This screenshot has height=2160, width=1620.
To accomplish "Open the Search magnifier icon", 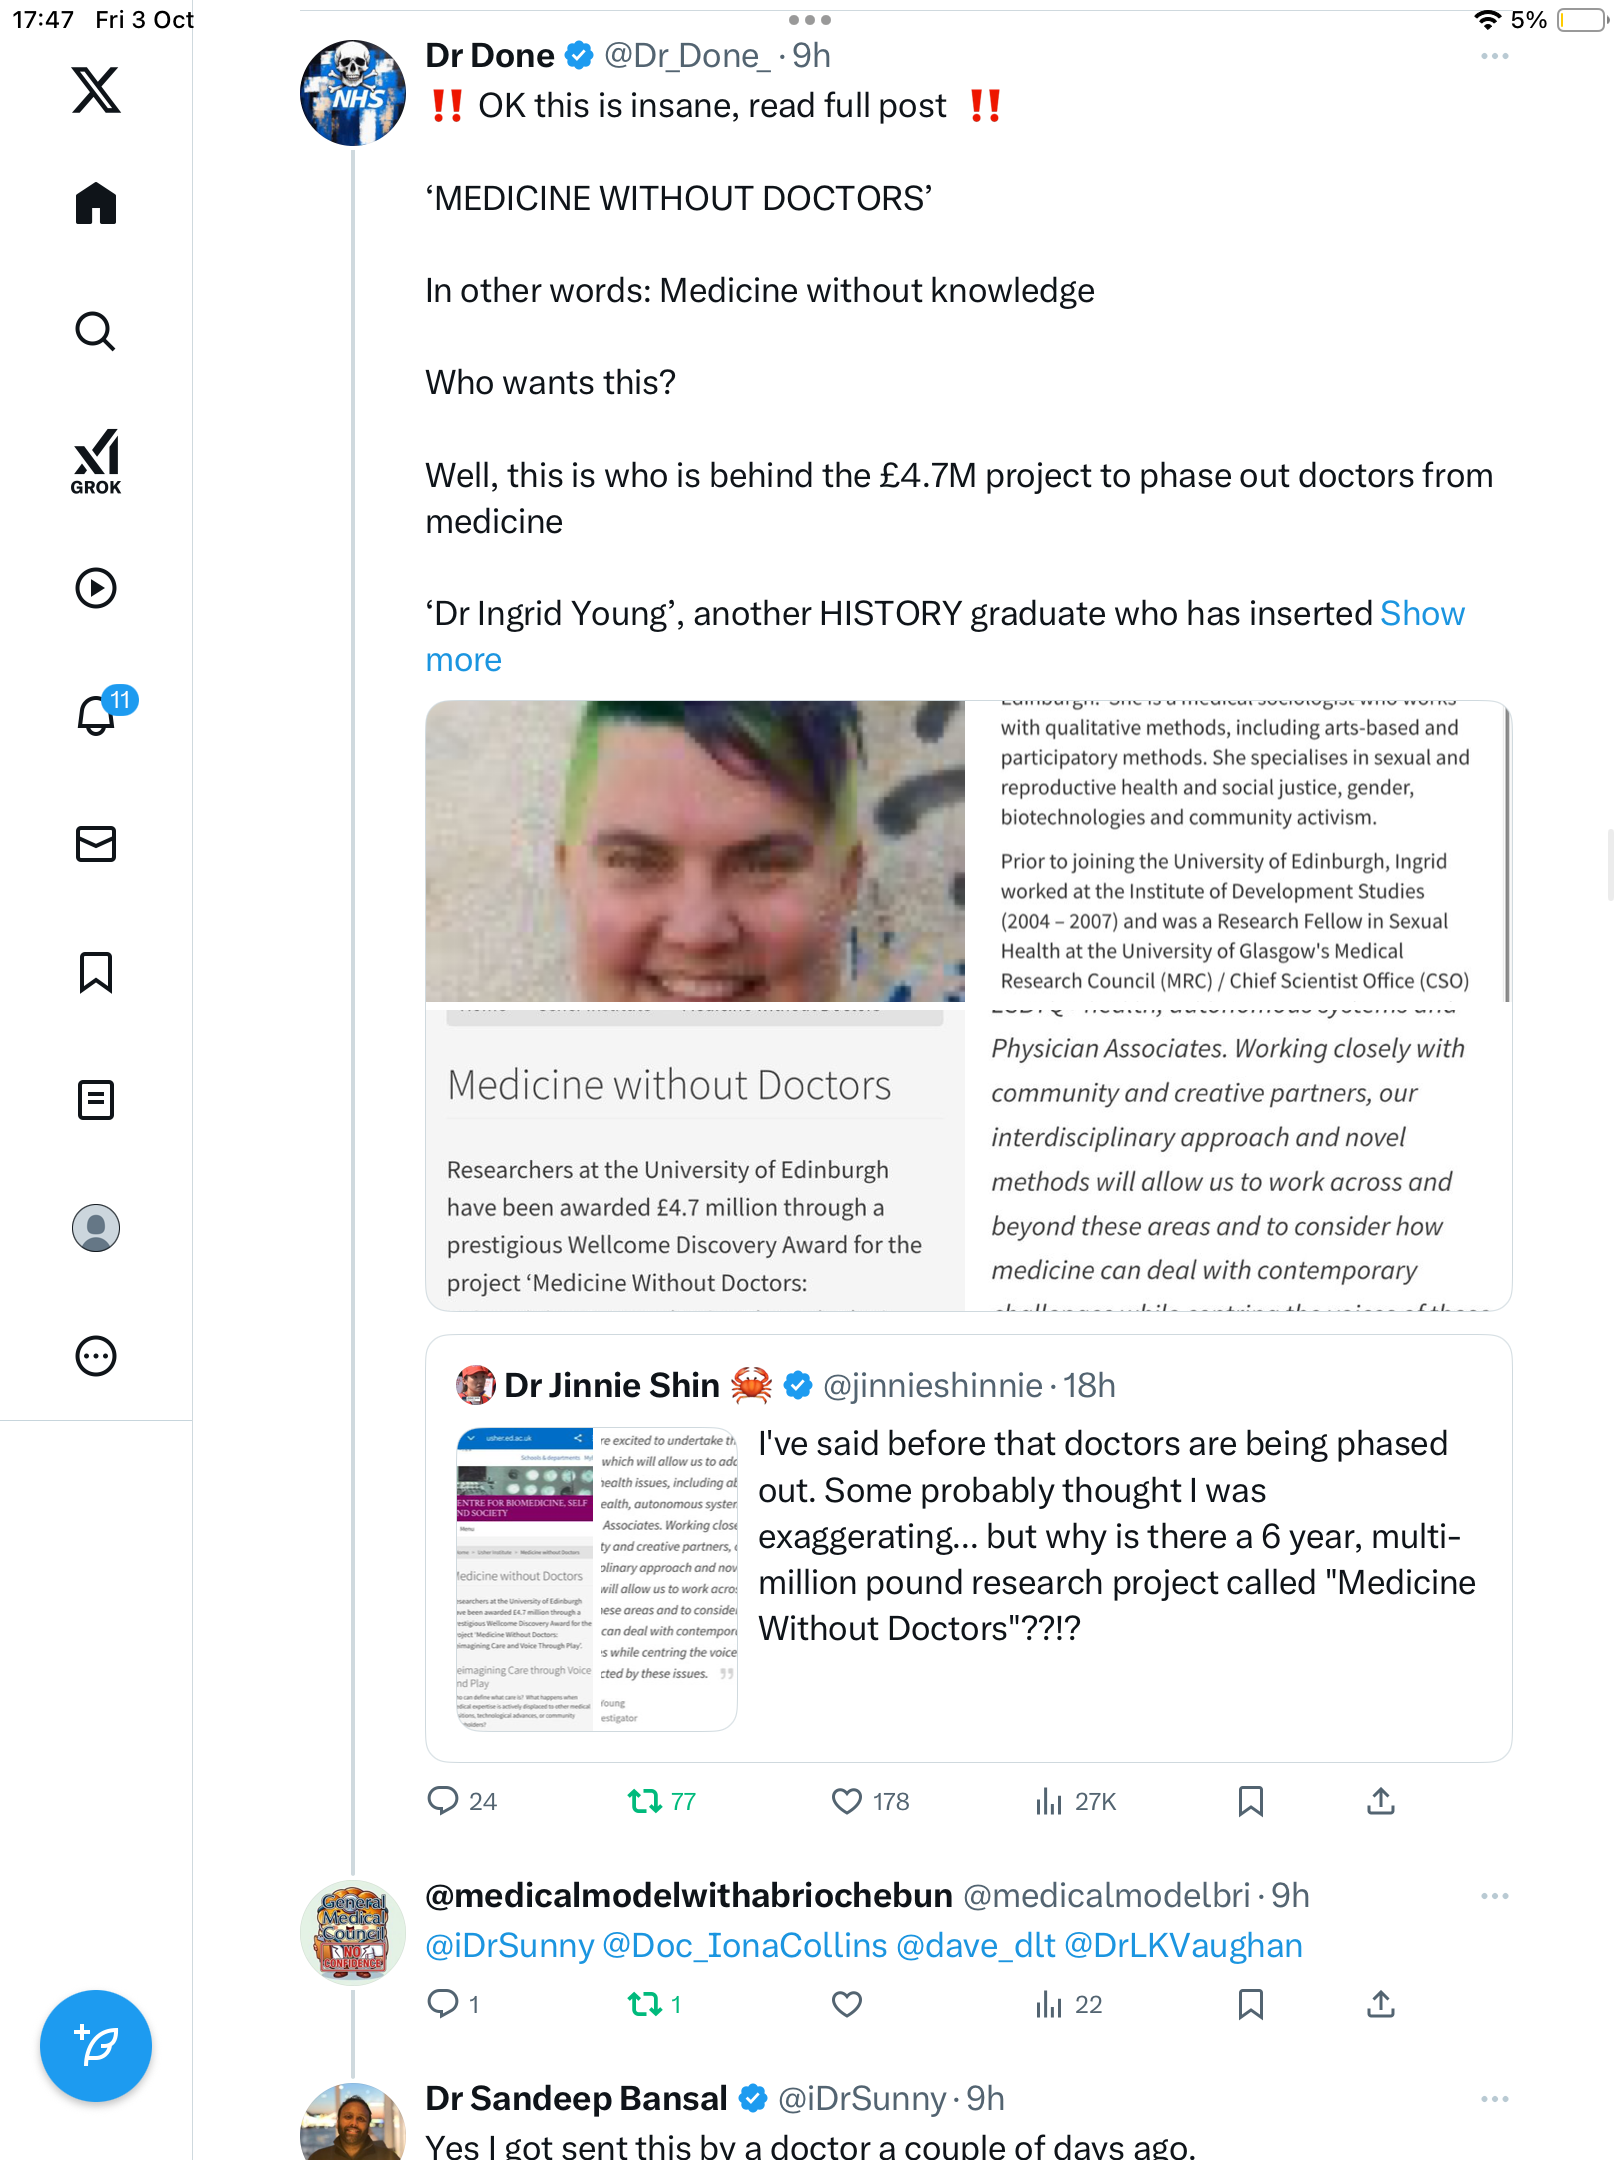I will [x=96, y=331].
